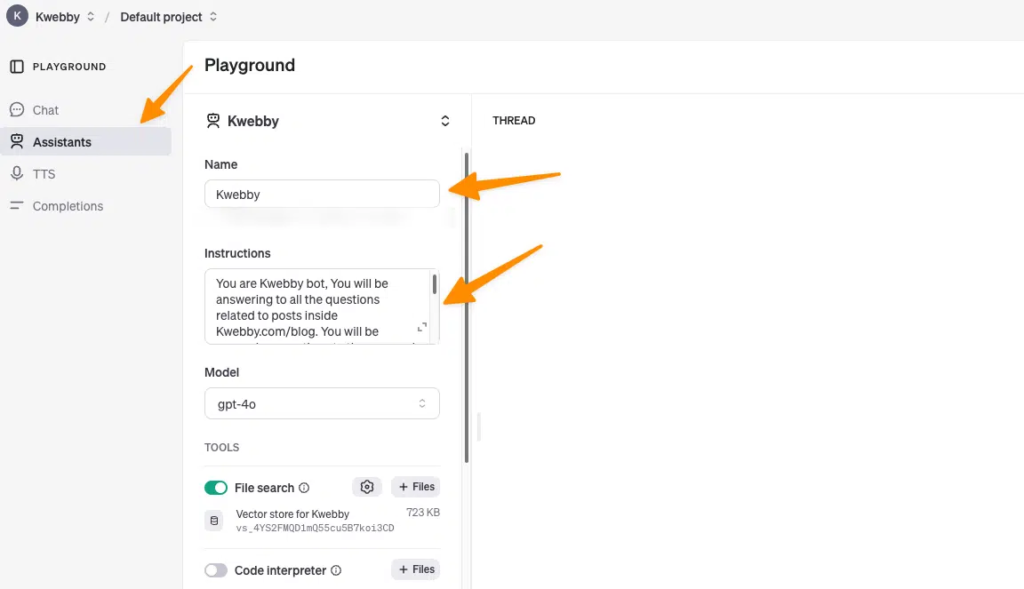Click the Name input field containing Kwebby
Image resolution: width=1024 pixels, height=589 pixels.
321,194
